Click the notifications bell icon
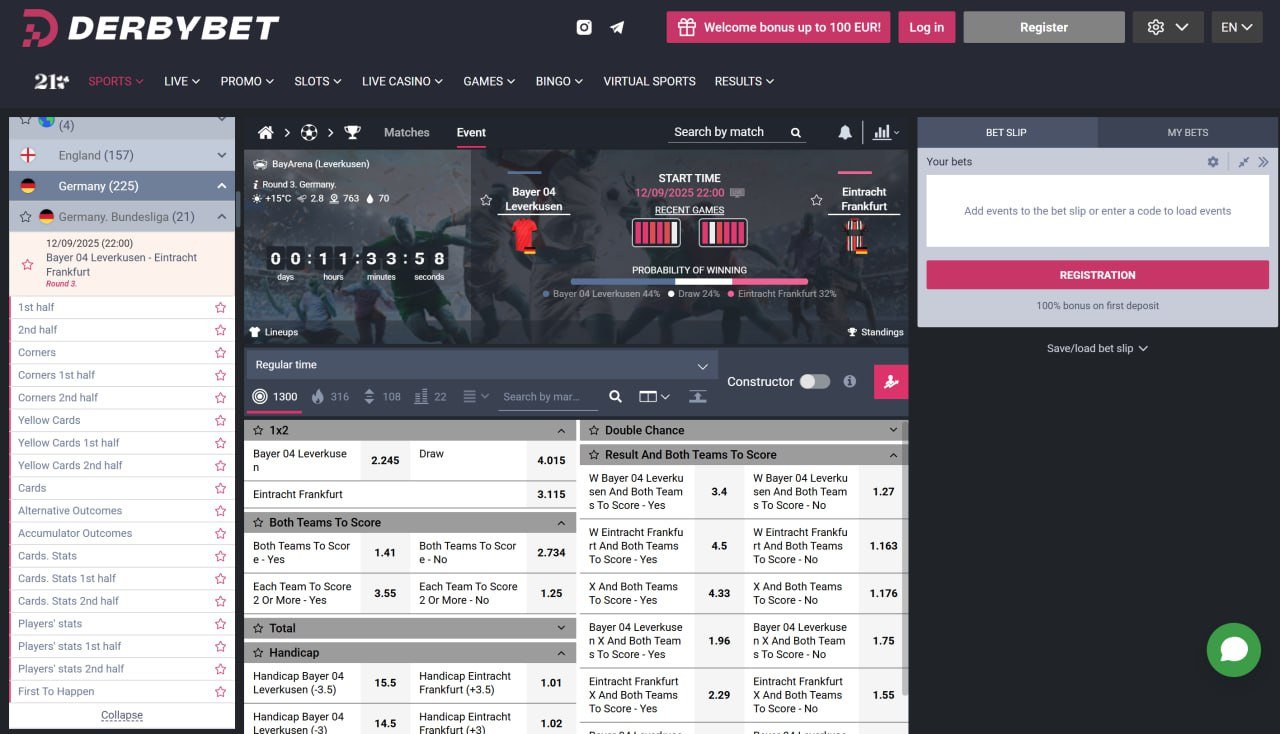This screenshot has width=1280, height=734. [845, 132]
